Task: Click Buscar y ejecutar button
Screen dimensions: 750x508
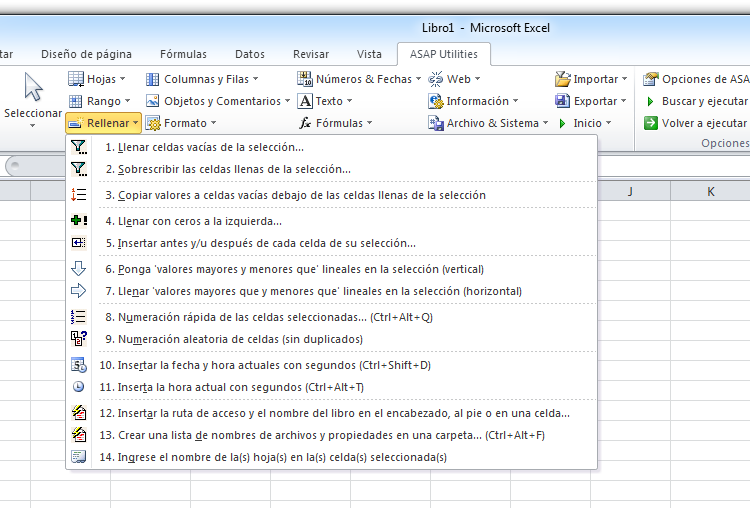Action: (696, 101)
